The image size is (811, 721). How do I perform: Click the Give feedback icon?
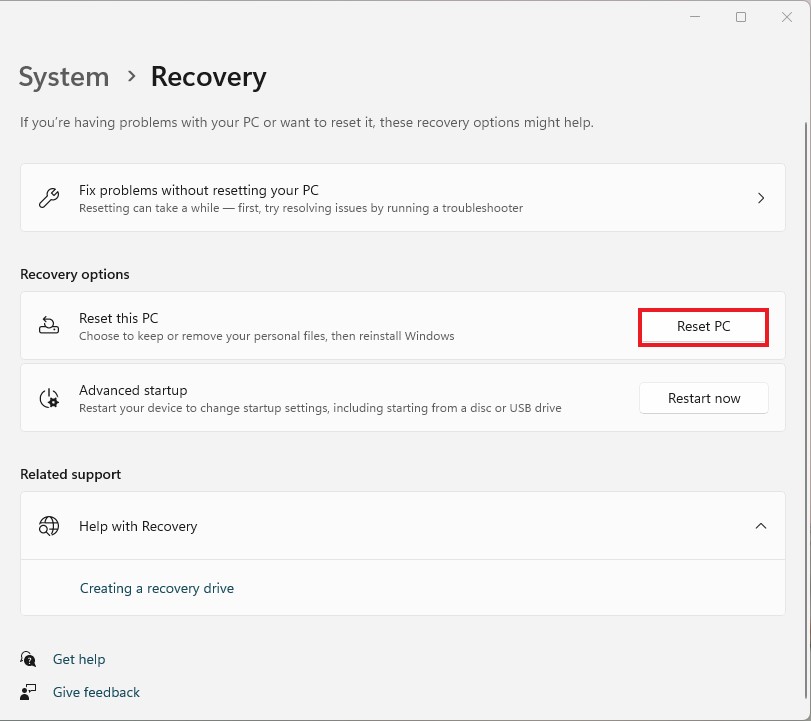[28, 692]
